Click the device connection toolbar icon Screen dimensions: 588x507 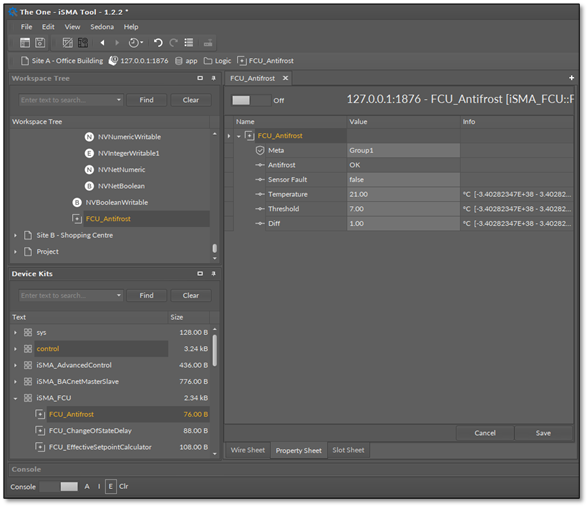pos(208,43)
